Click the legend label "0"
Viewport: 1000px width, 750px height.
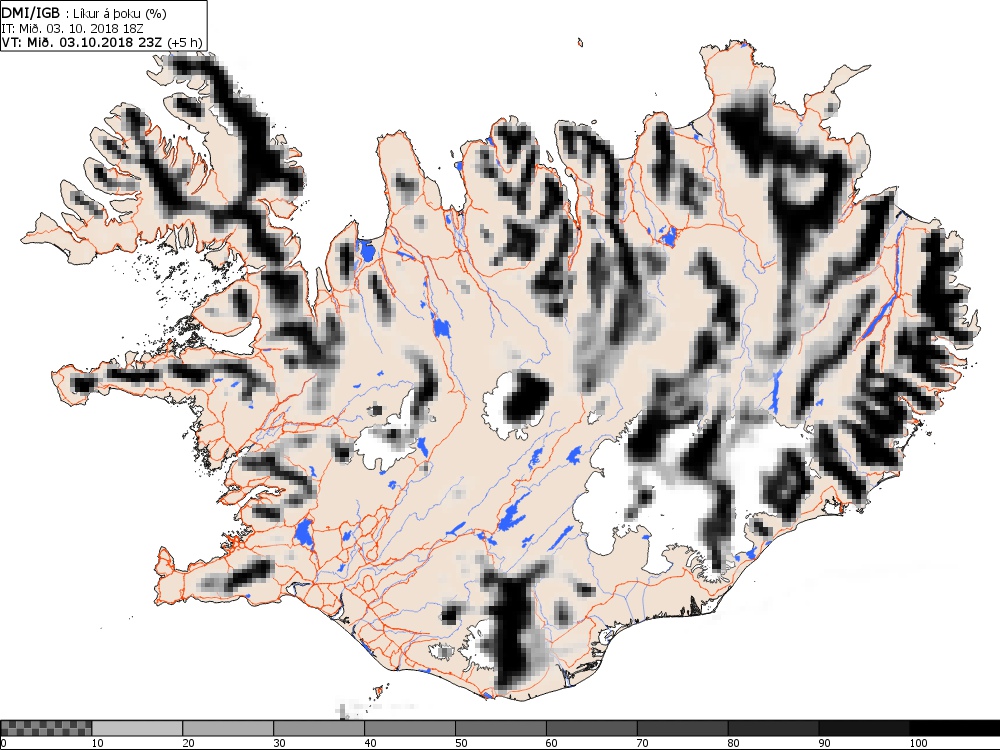[x=3, y=743]
